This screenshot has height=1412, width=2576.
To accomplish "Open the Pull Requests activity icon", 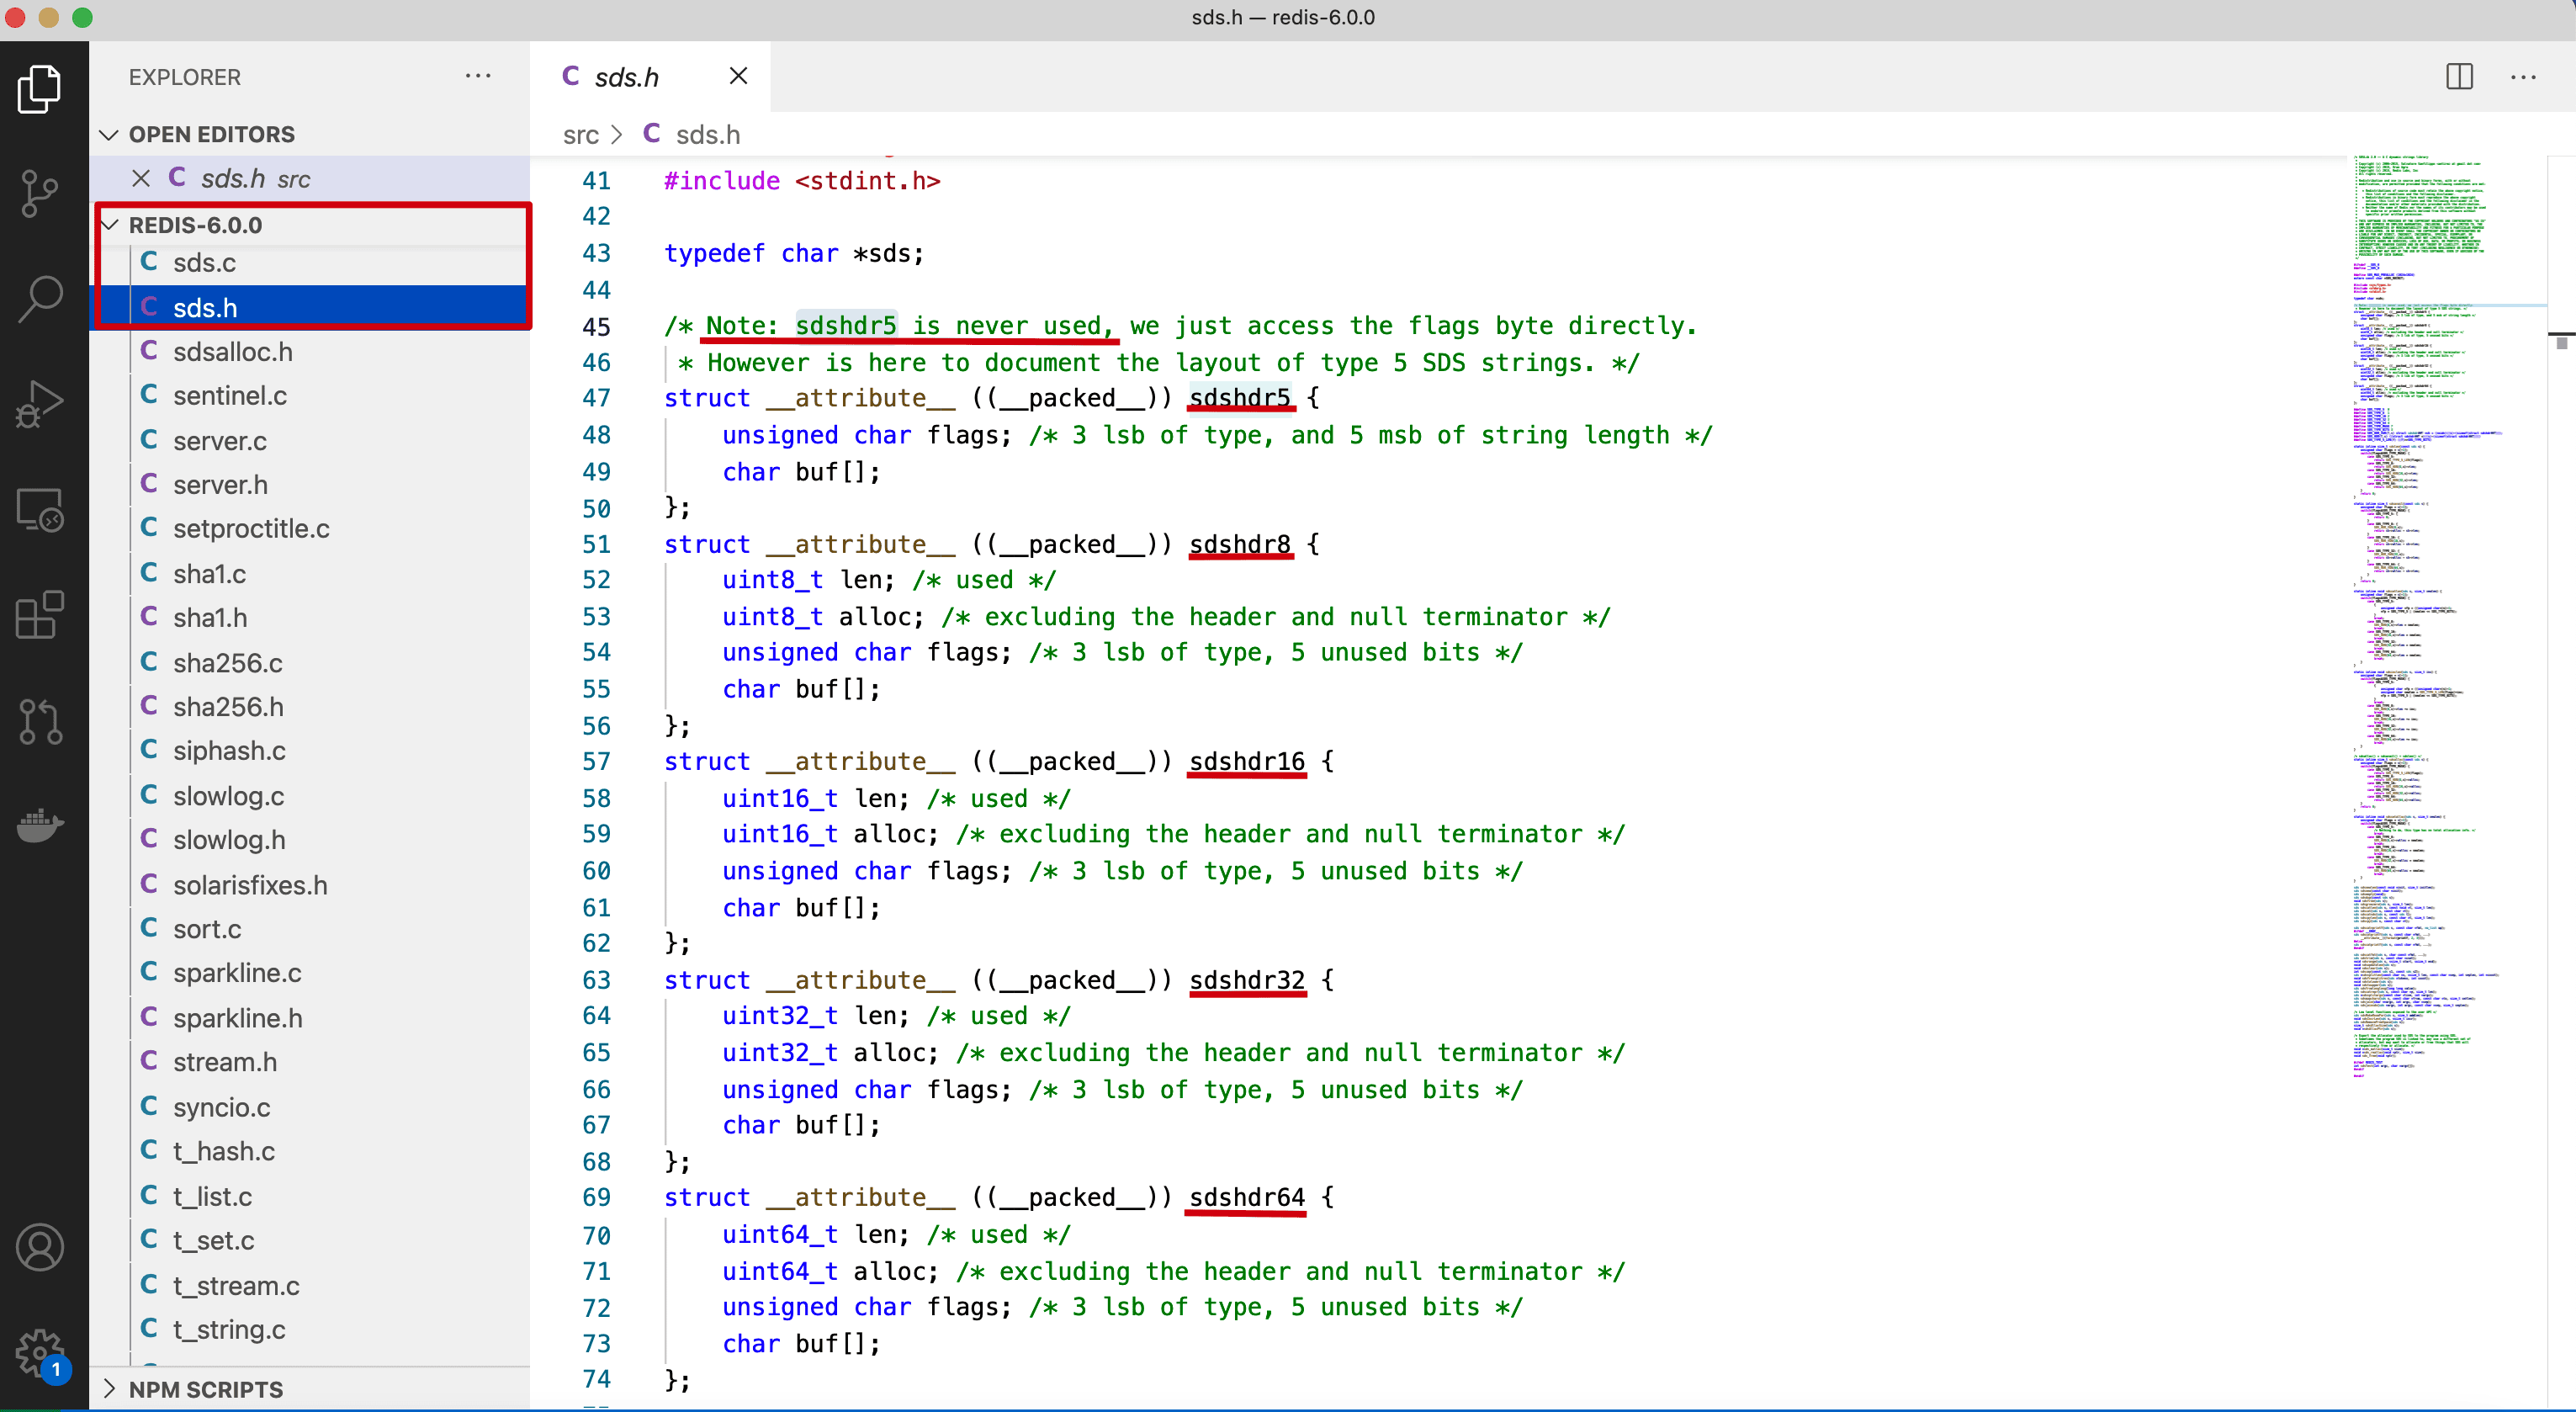I will coord(40,720).
